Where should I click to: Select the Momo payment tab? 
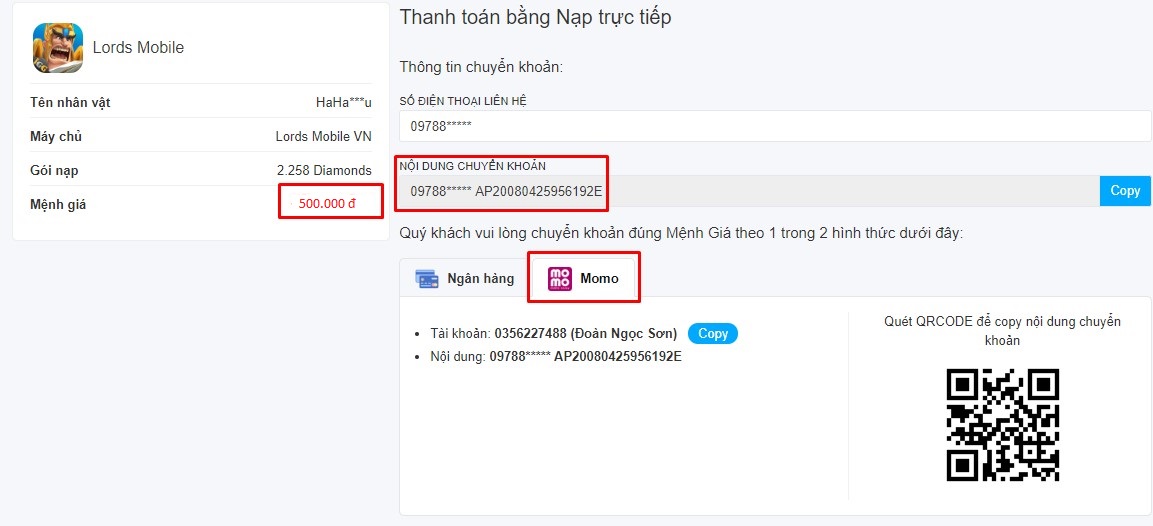584,279
